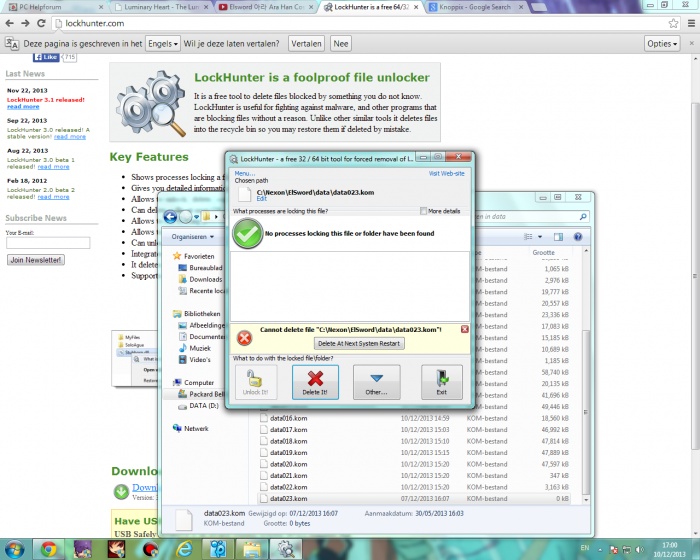This screenshot has height=560, width=700.
Task: Sort by Grootte column header
Action: point(543,253)
